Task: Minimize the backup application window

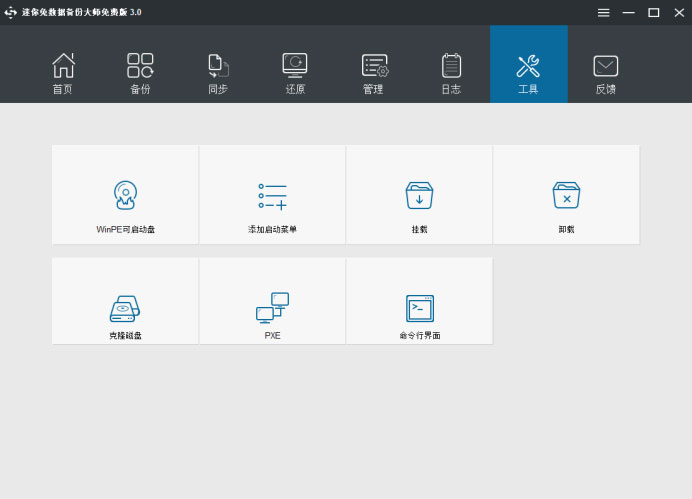Action: (x=629, y=12)
